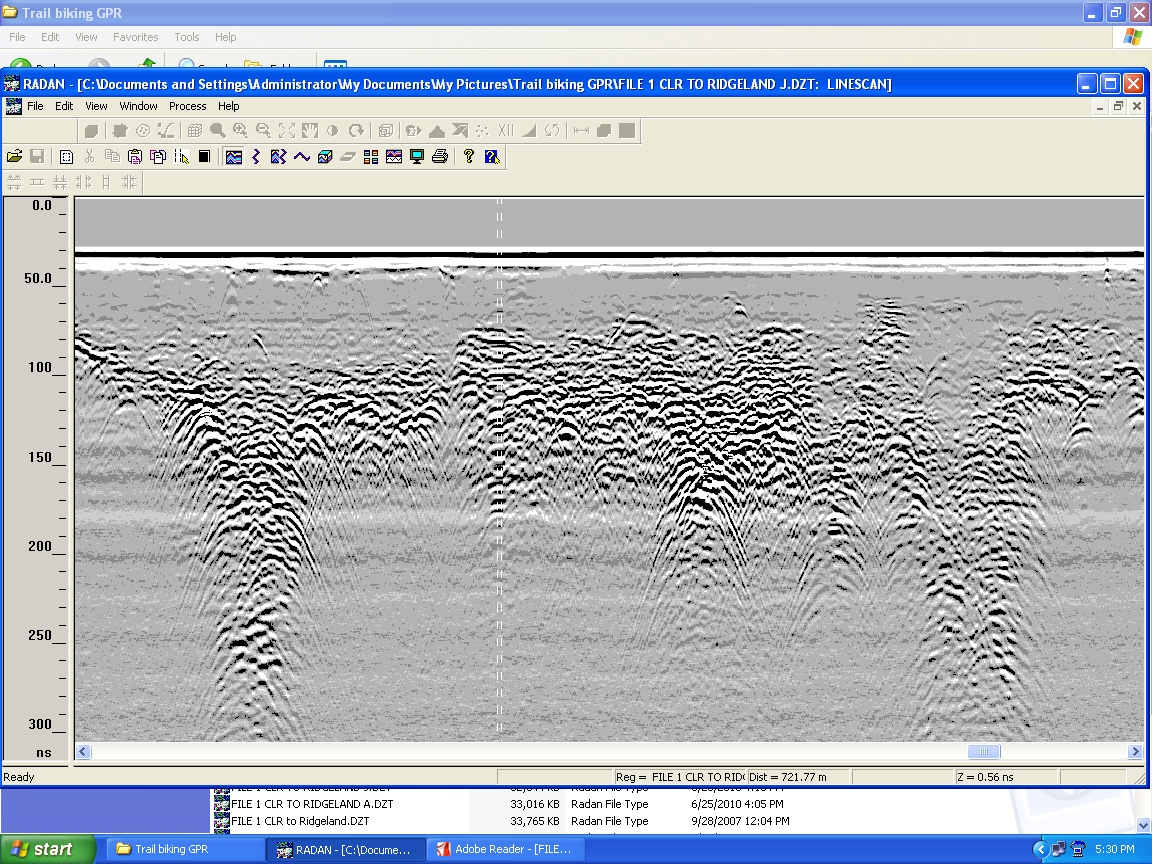Activate the Zoom In magnifier tool

(x=240, y=130)
